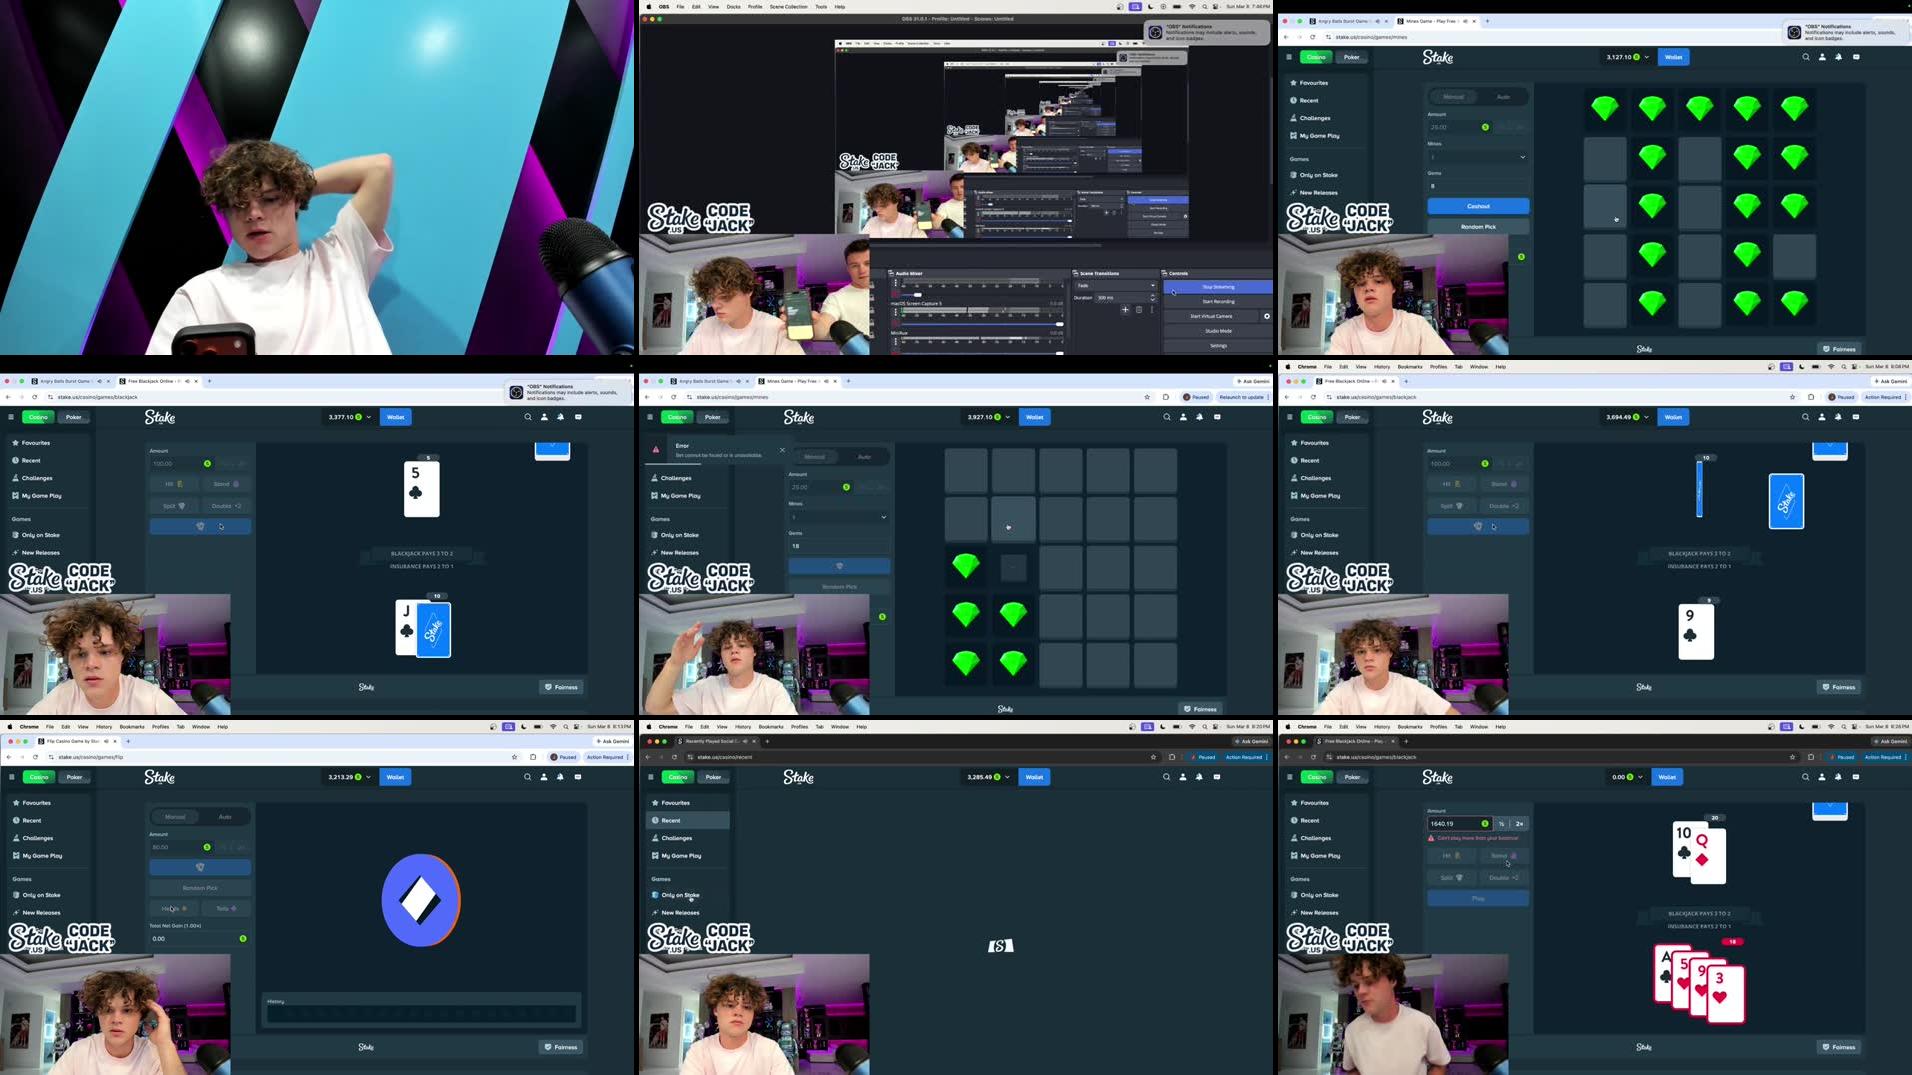The height and width of the screenshot is (1075, 1912).
Task: Open the notifications bell icon
Action: point(1837,57)
